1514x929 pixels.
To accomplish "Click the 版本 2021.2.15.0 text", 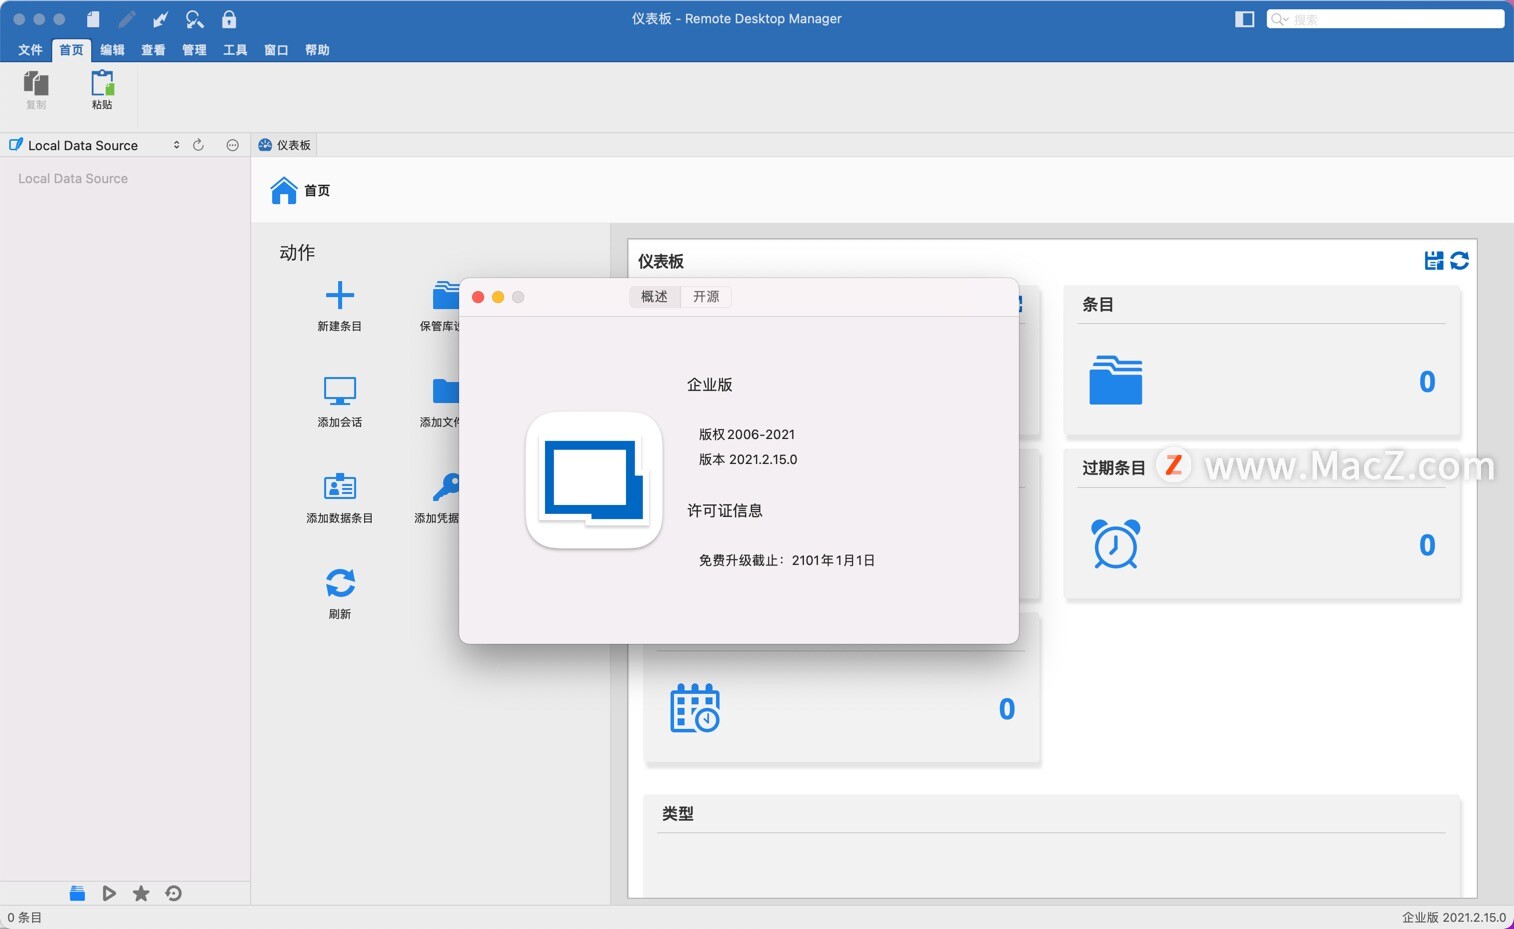I will [748, 460].
